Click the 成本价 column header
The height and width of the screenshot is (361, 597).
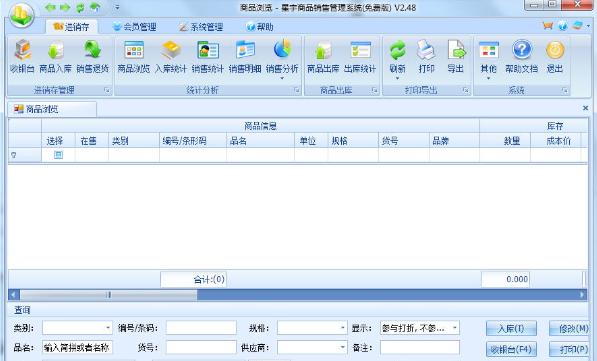point(555,141)
